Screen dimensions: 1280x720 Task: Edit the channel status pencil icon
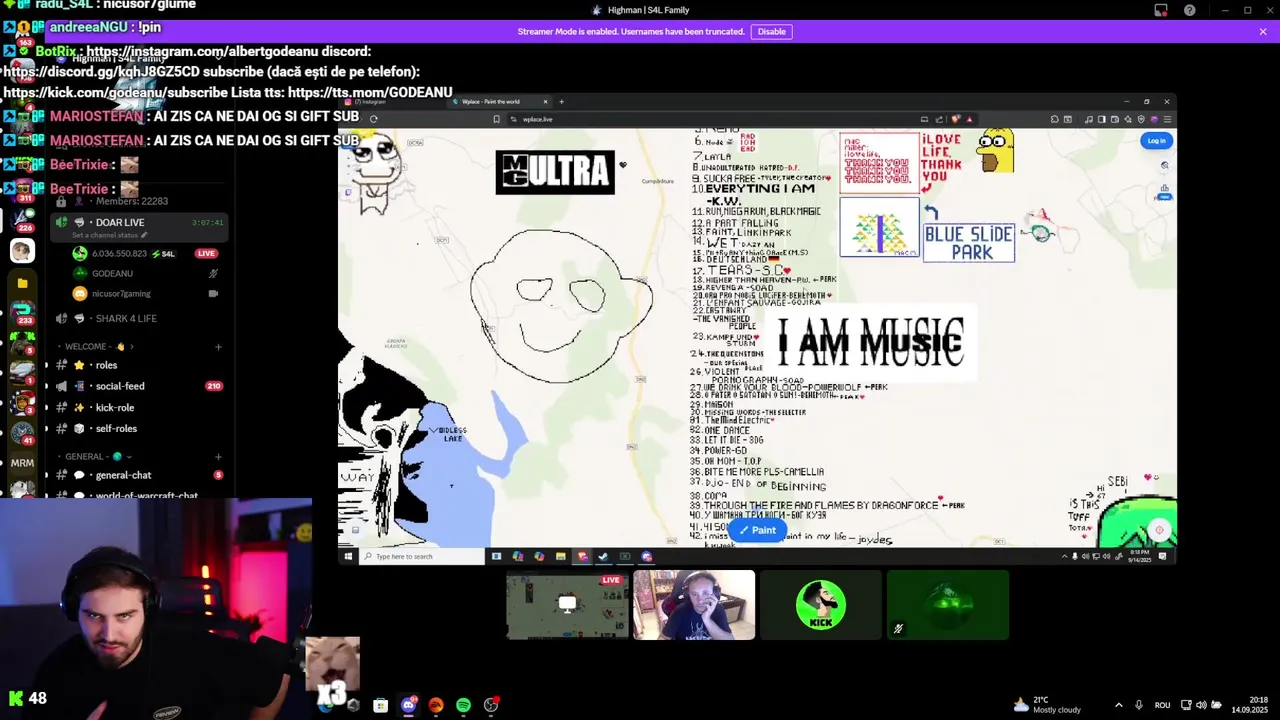point(144,235)
